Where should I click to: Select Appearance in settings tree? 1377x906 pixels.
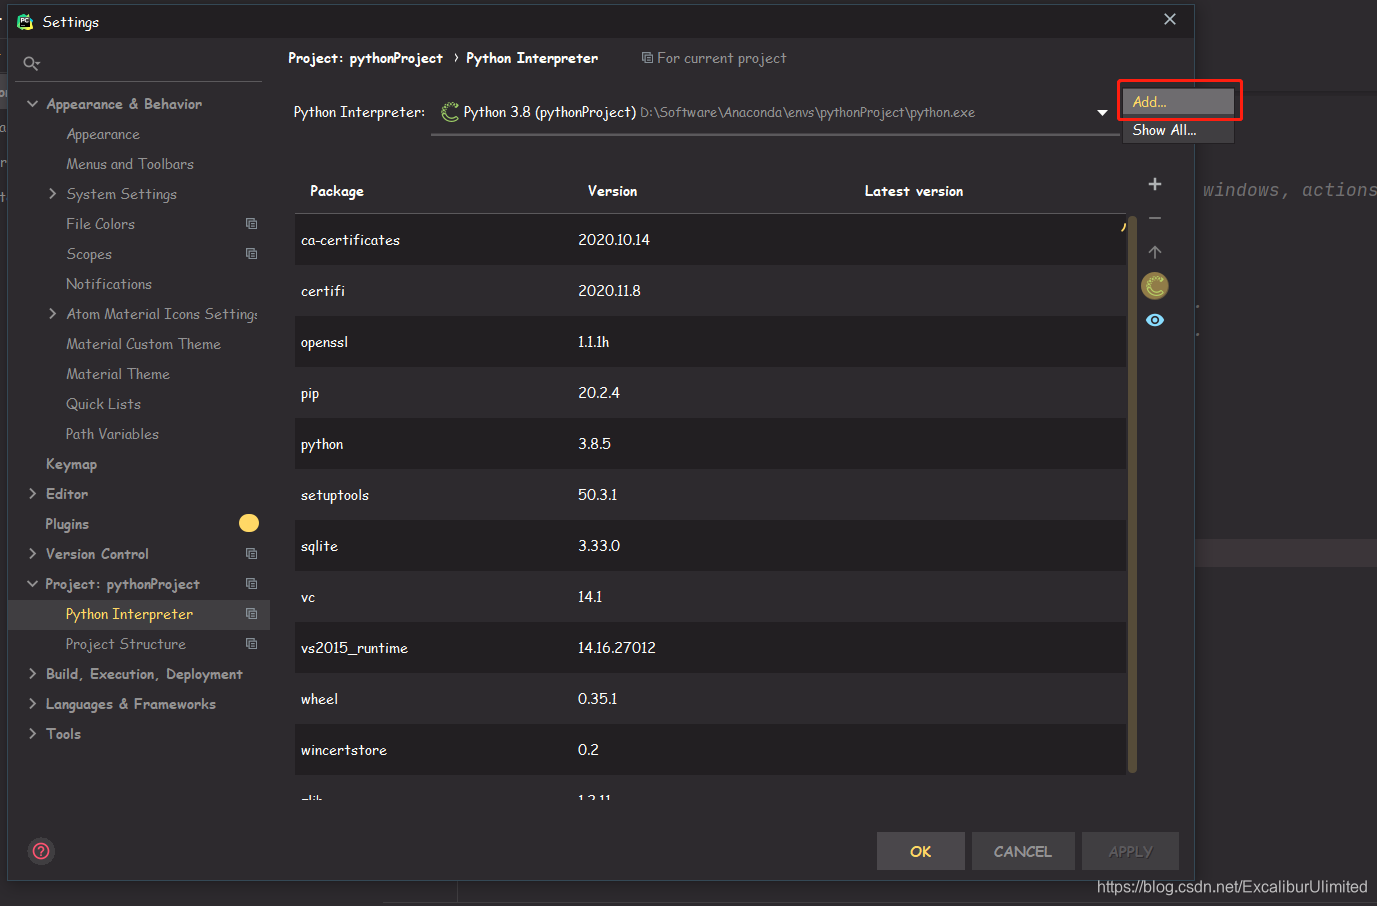pos(103,134)
